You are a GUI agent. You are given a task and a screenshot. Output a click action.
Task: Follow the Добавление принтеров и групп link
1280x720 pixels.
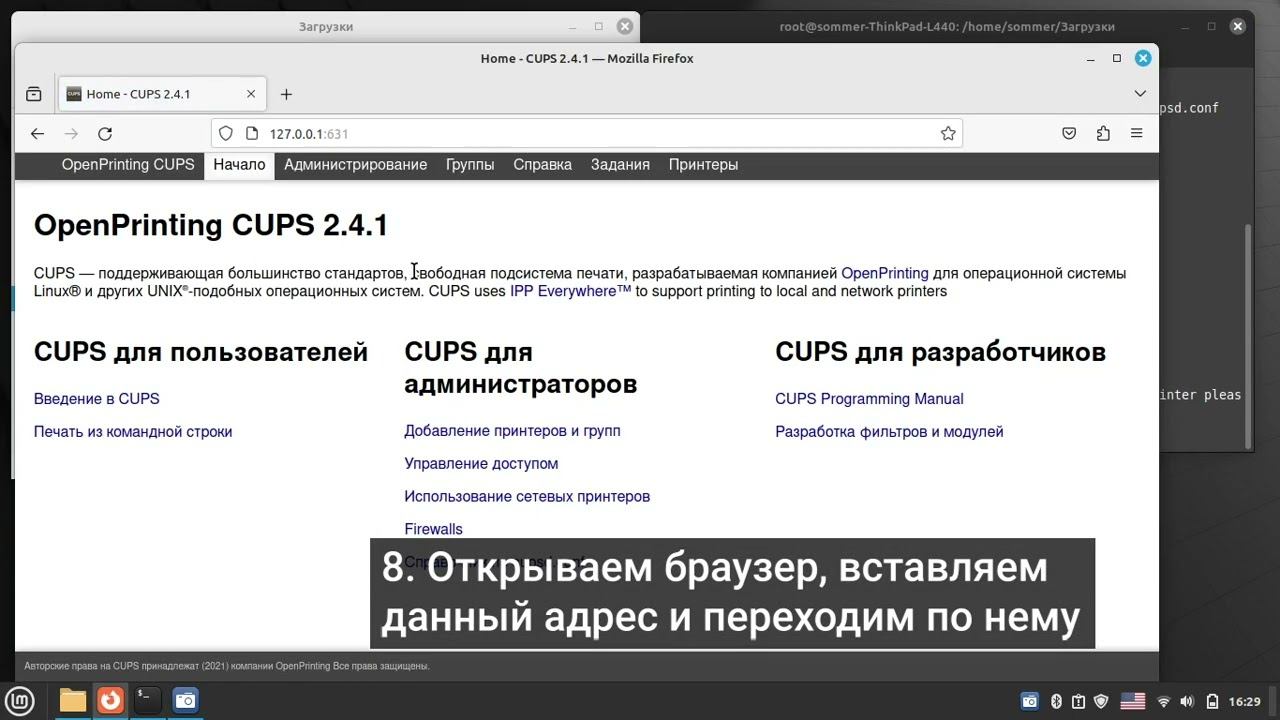coord(512,431)
